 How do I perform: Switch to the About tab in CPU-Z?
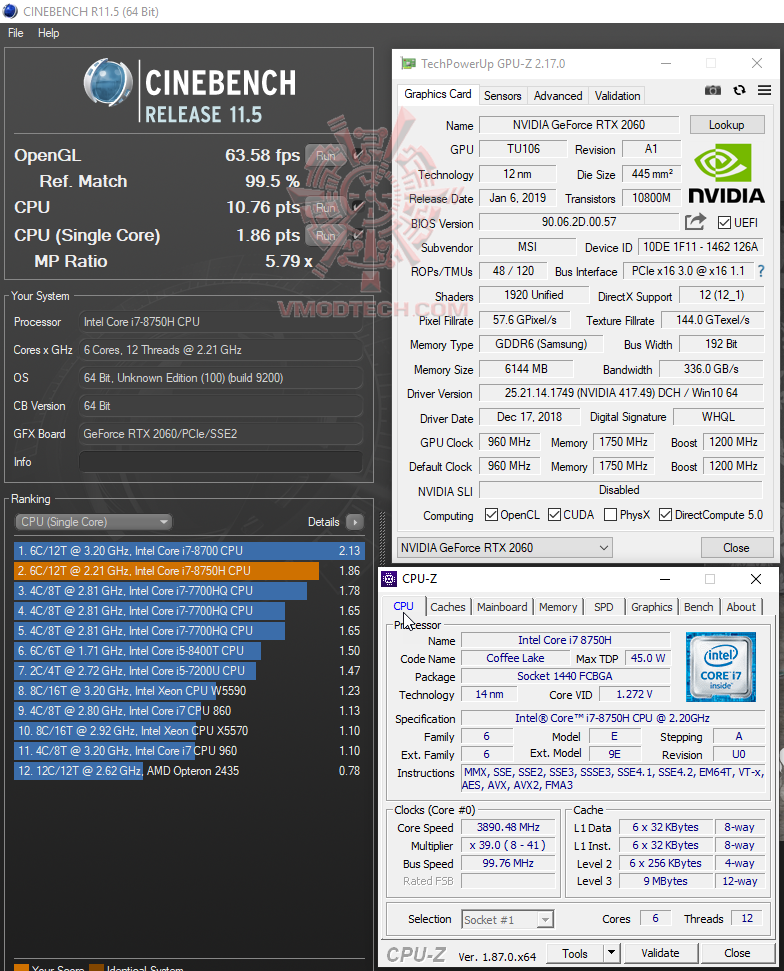[x=741, y=607]
